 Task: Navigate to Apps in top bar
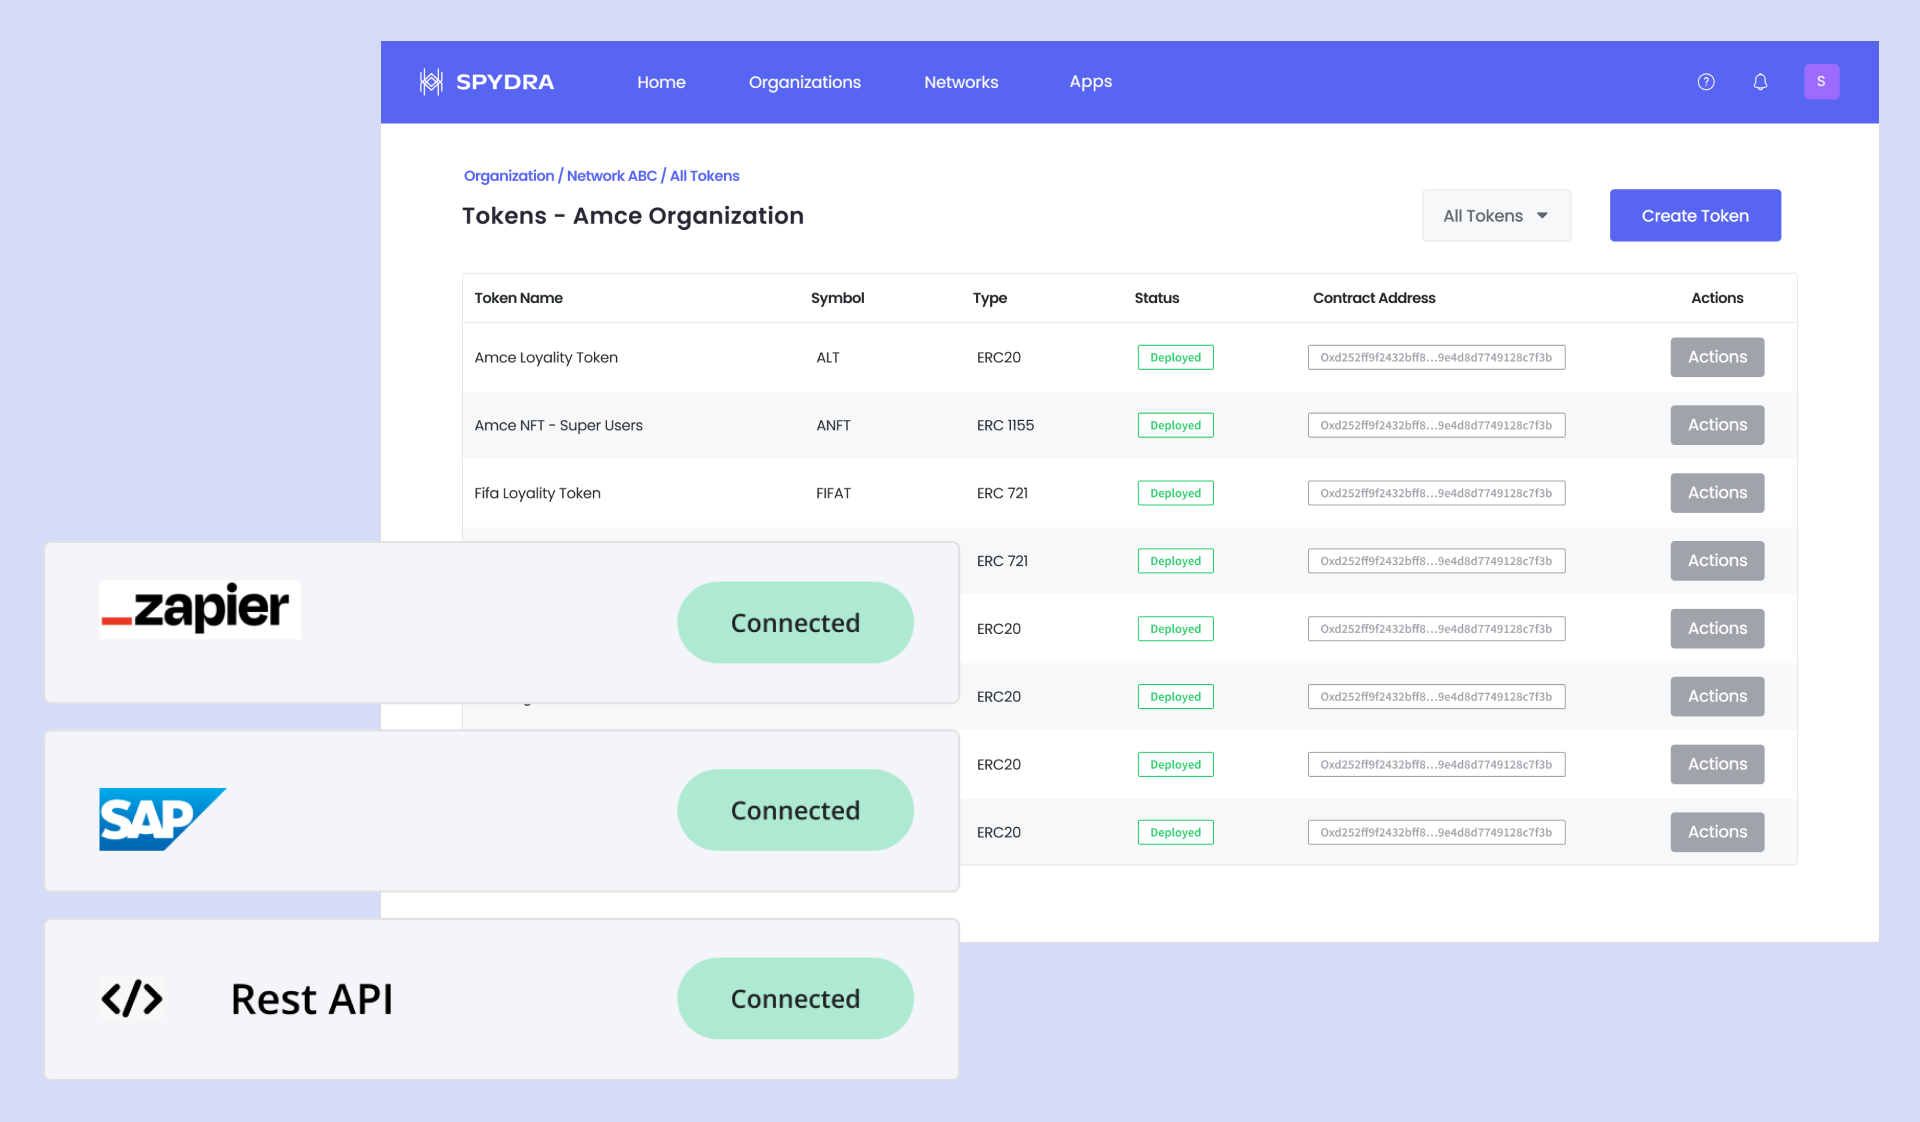1090,82
